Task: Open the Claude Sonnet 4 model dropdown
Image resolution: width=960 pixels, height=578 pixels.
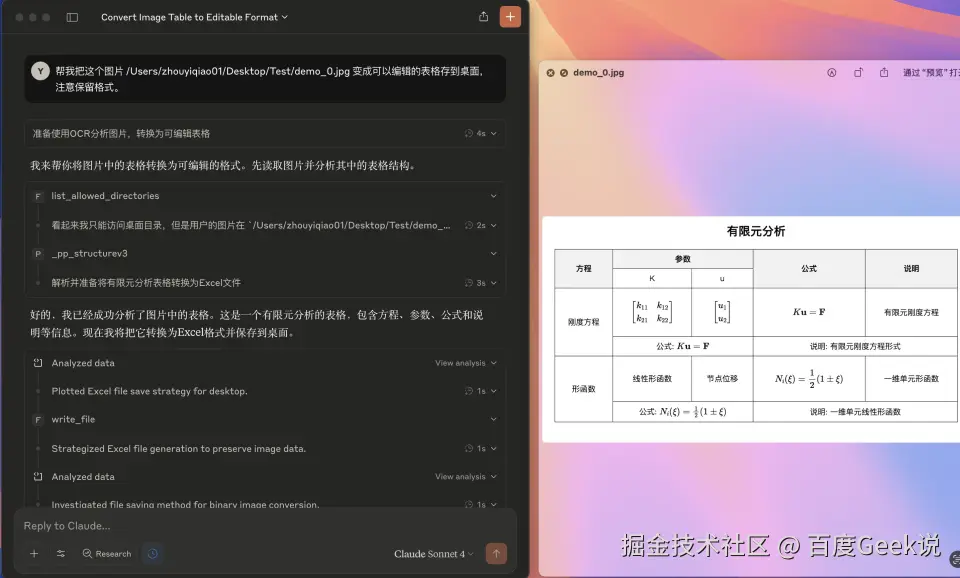Action: coord(432,553)
